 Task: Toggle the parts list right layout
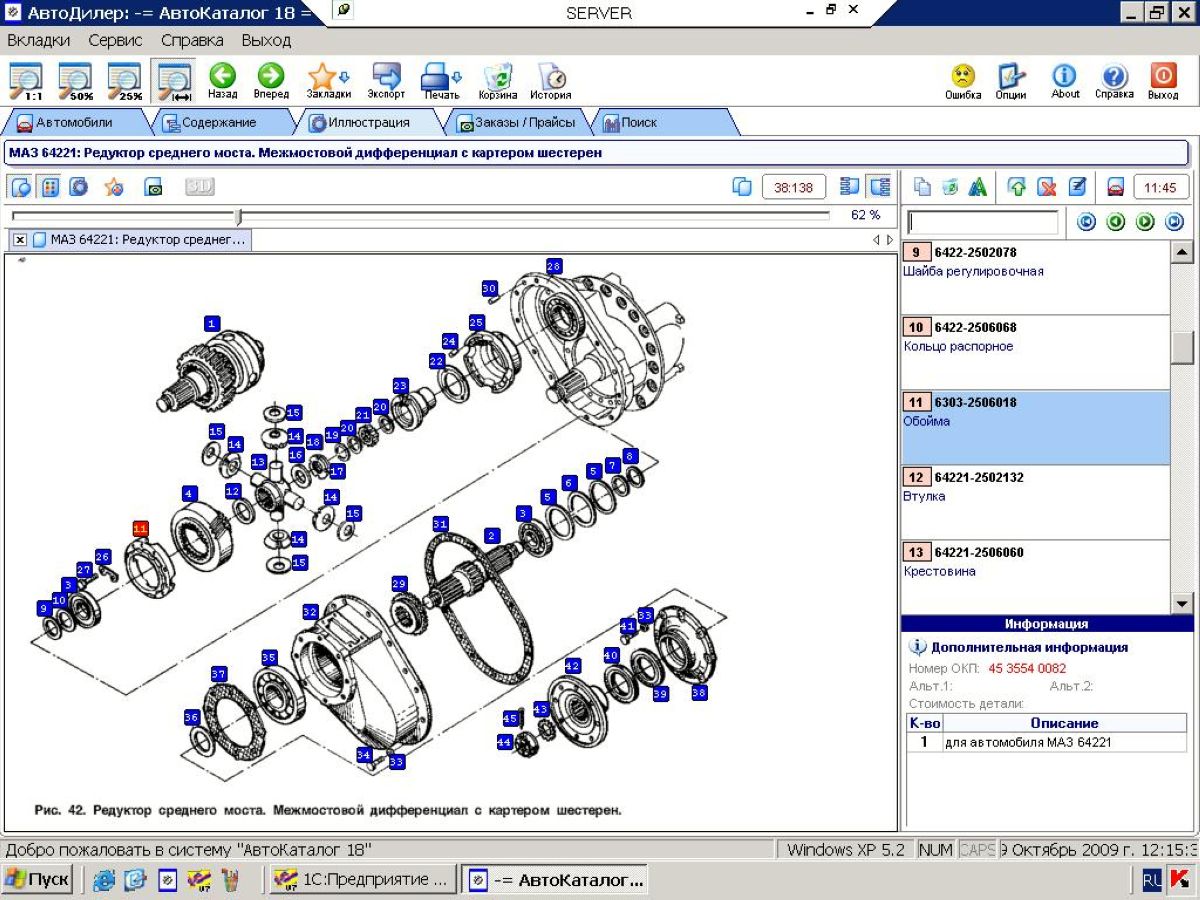tap(879, 187)
